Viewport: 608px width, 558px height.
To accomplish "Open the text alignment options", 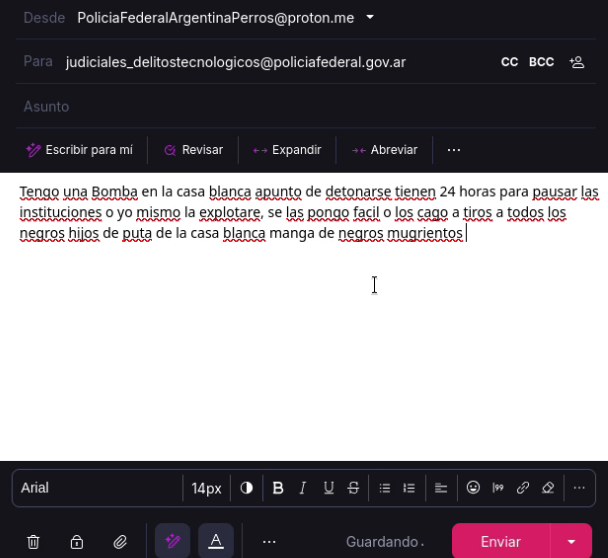I will click(x=441, y=488).
